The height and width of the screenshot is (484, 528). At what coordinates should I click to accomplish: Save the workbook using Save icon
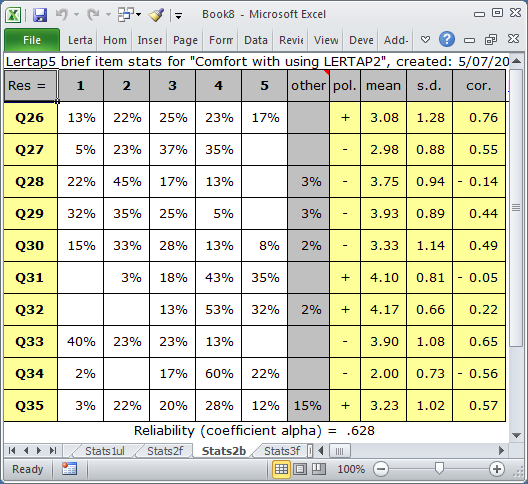(40, 14)
